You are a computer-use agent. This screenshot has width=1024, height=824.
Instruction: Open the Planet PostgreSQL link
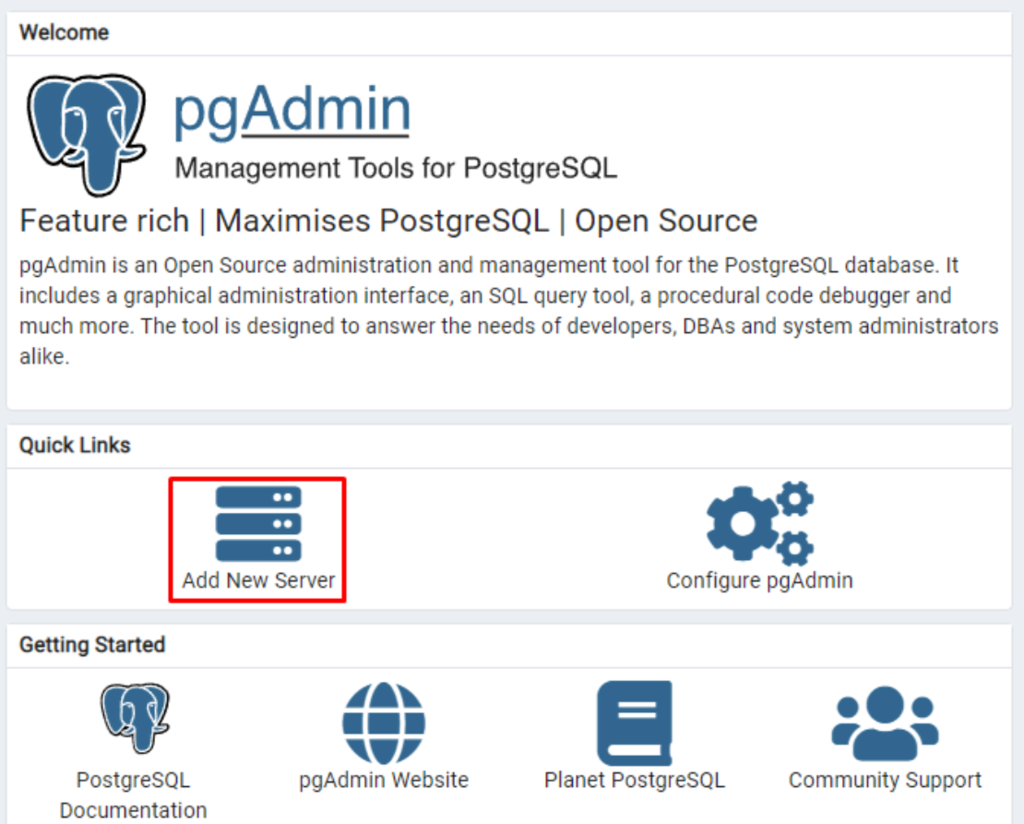click(x=634, y=780)
